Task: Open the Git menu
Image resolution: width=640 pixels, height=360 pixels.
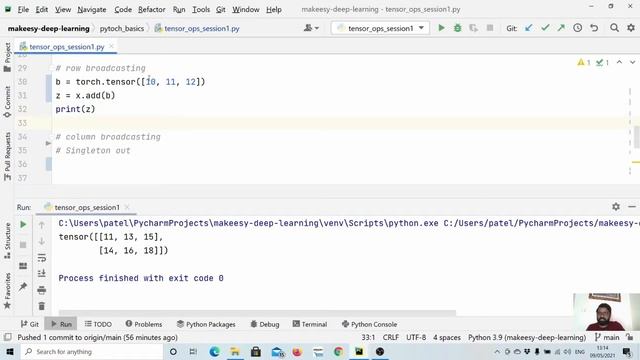Action: 220,9
